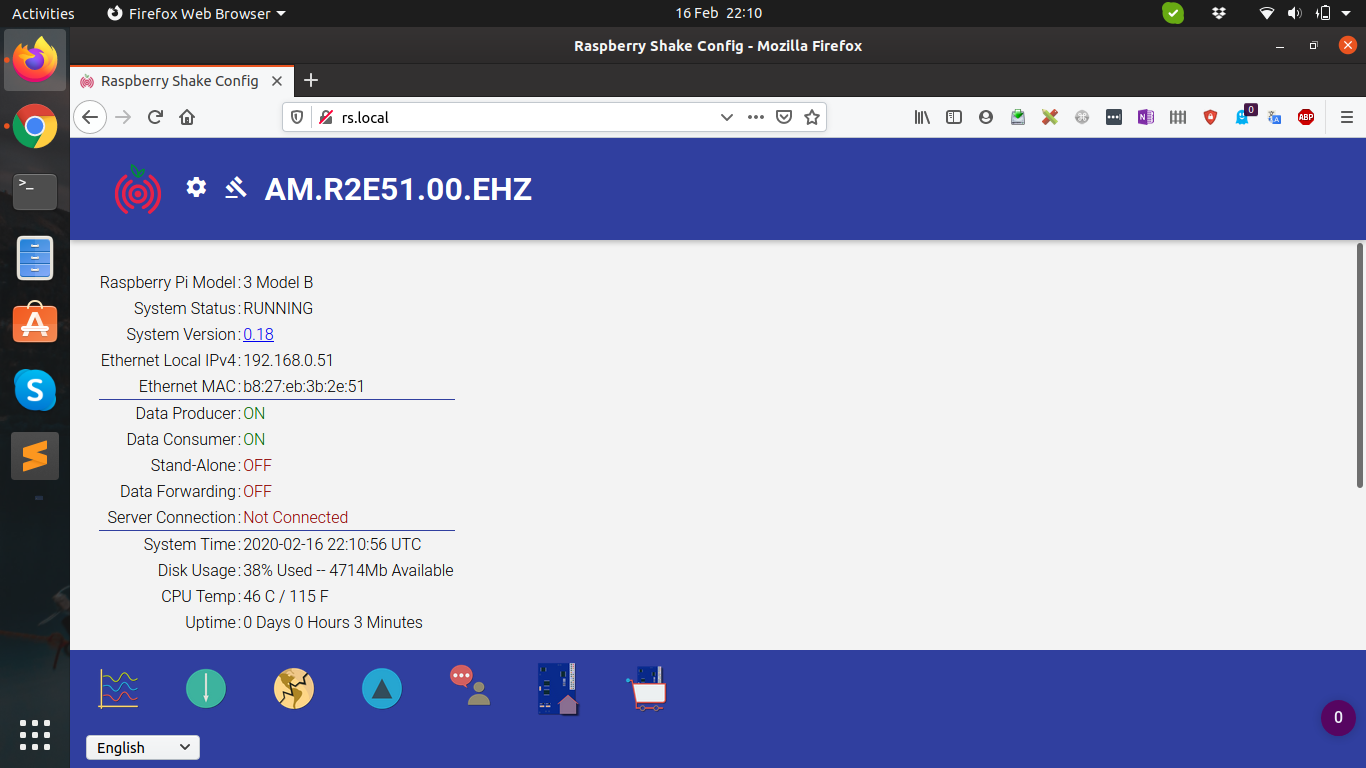Launch Google Chrome from the dock

pyautogui.click(x=35, y=126)
